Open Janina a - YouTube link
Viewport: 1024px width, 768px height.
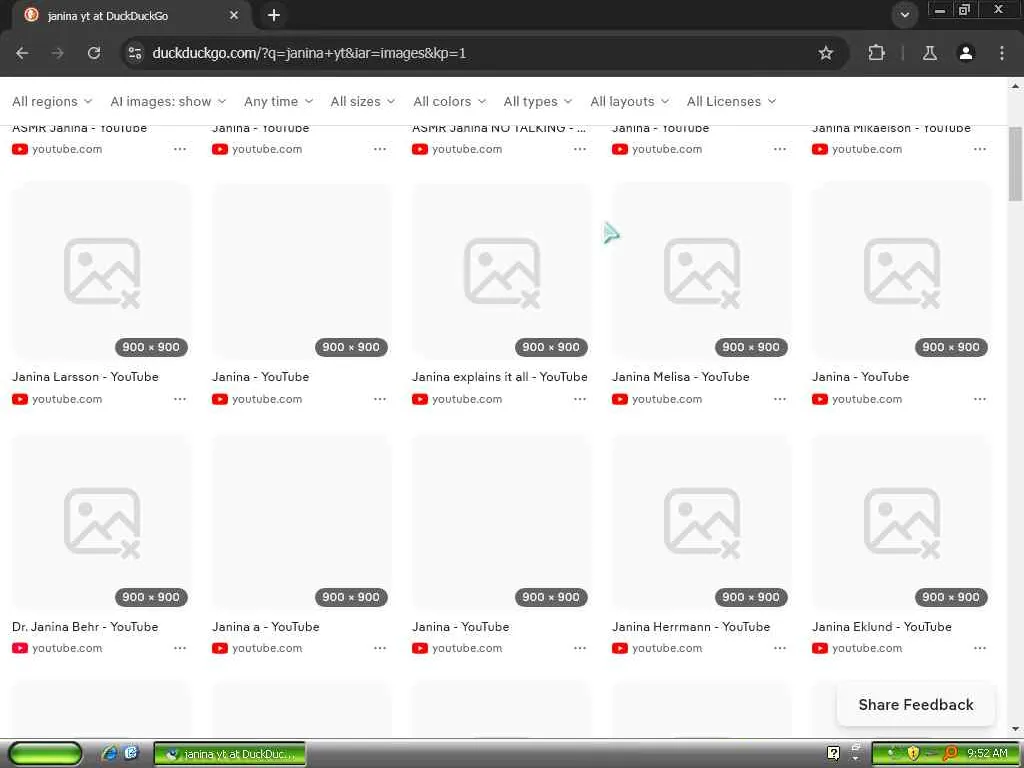coord(266,627)
